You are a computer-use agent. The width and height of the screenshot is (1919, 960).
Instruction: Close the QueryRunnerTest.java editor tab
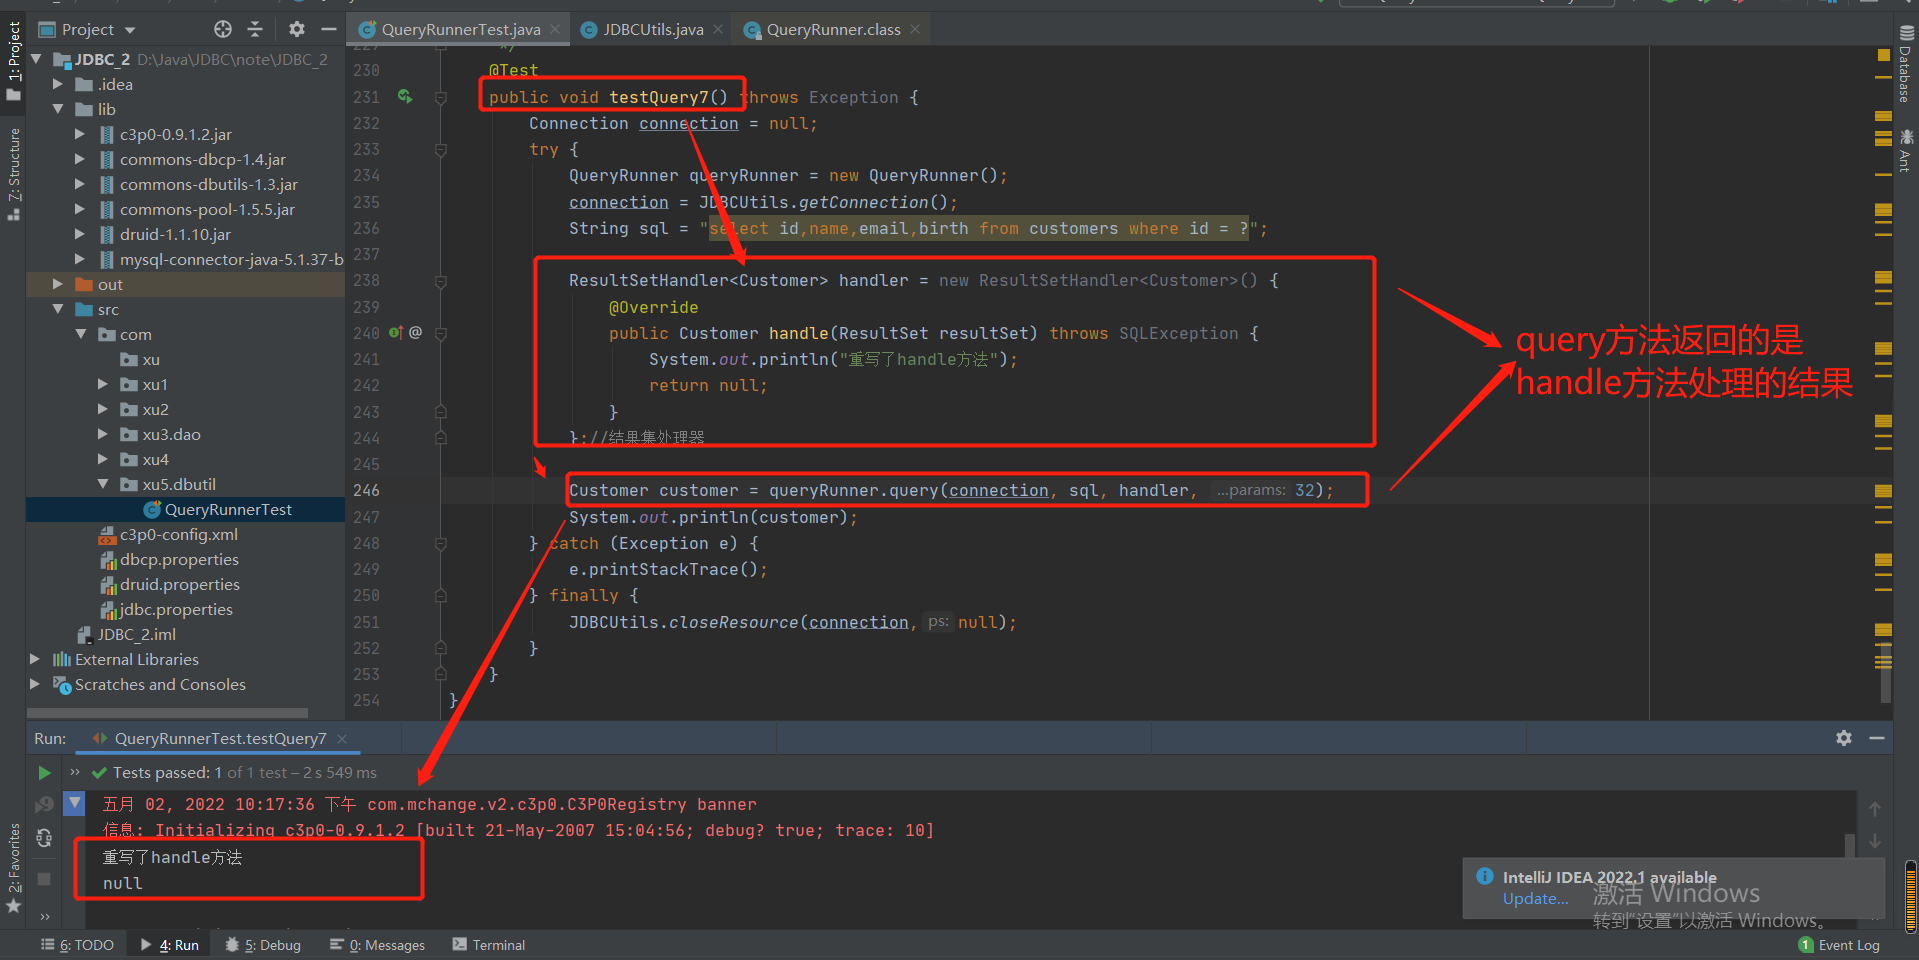pyautogui.click(x=555, y=29)
